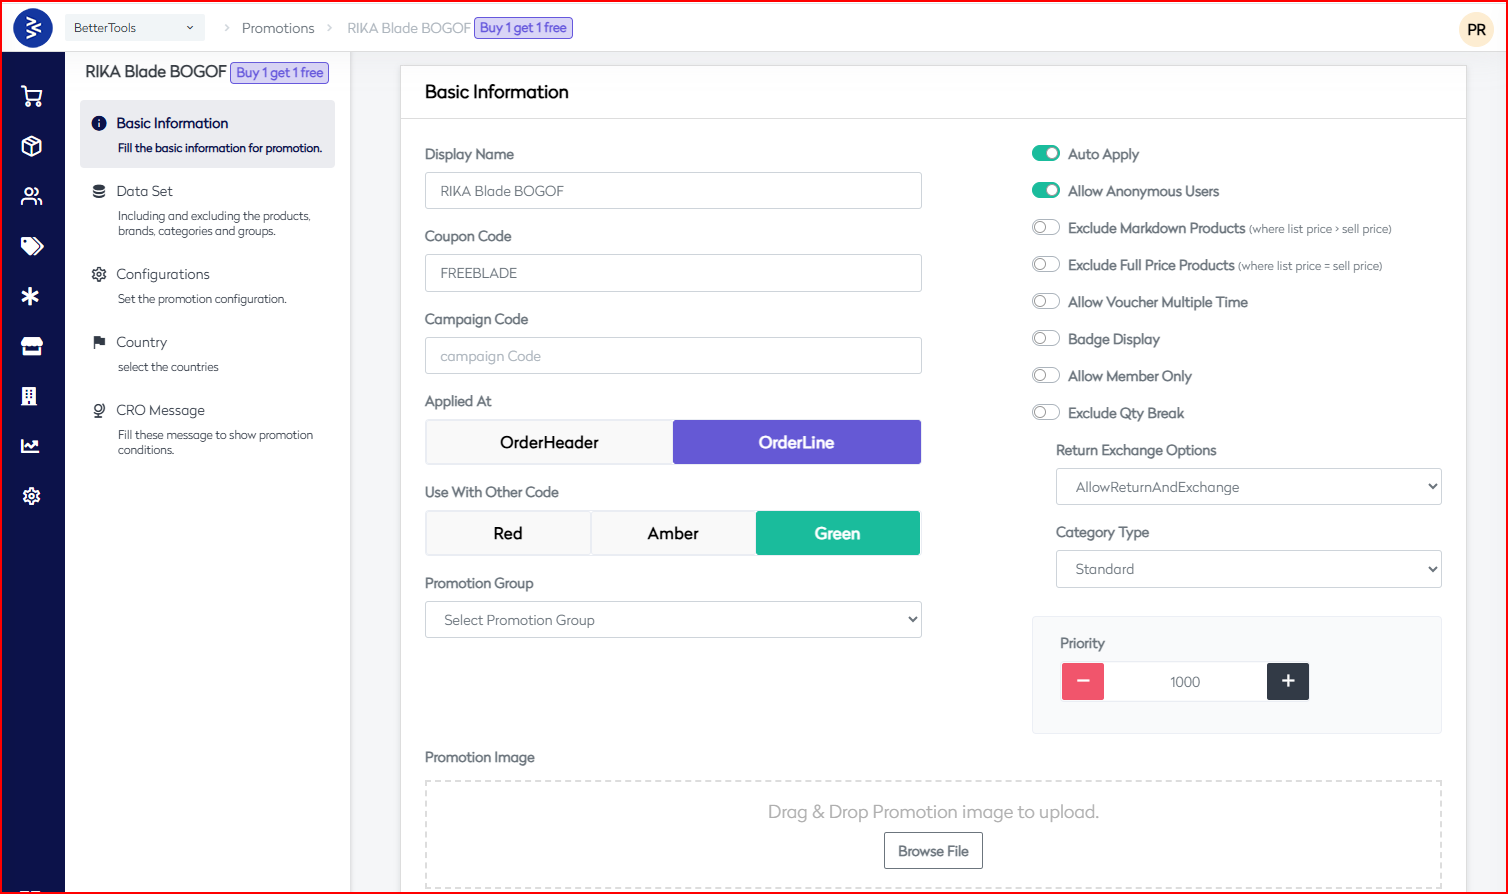Turn on Allow Member Only toggle

point(1046,376)
